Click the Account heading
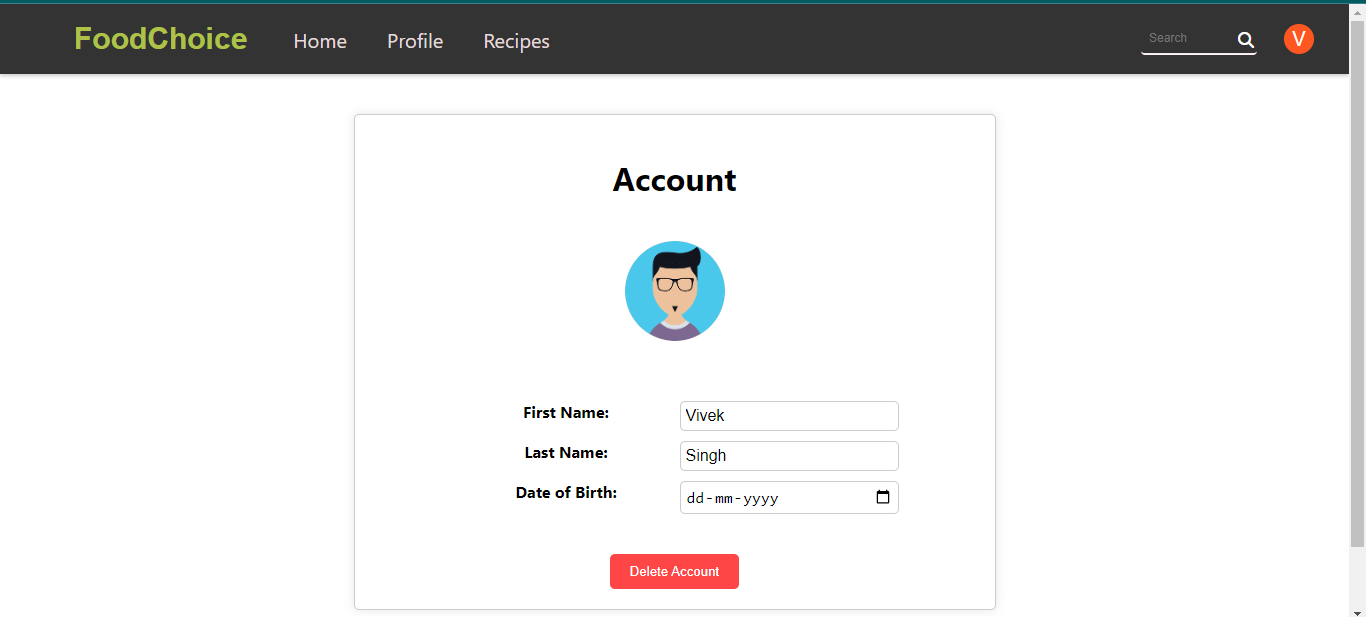The height and width of the screenshot is (617, 1366). [675, 180]
